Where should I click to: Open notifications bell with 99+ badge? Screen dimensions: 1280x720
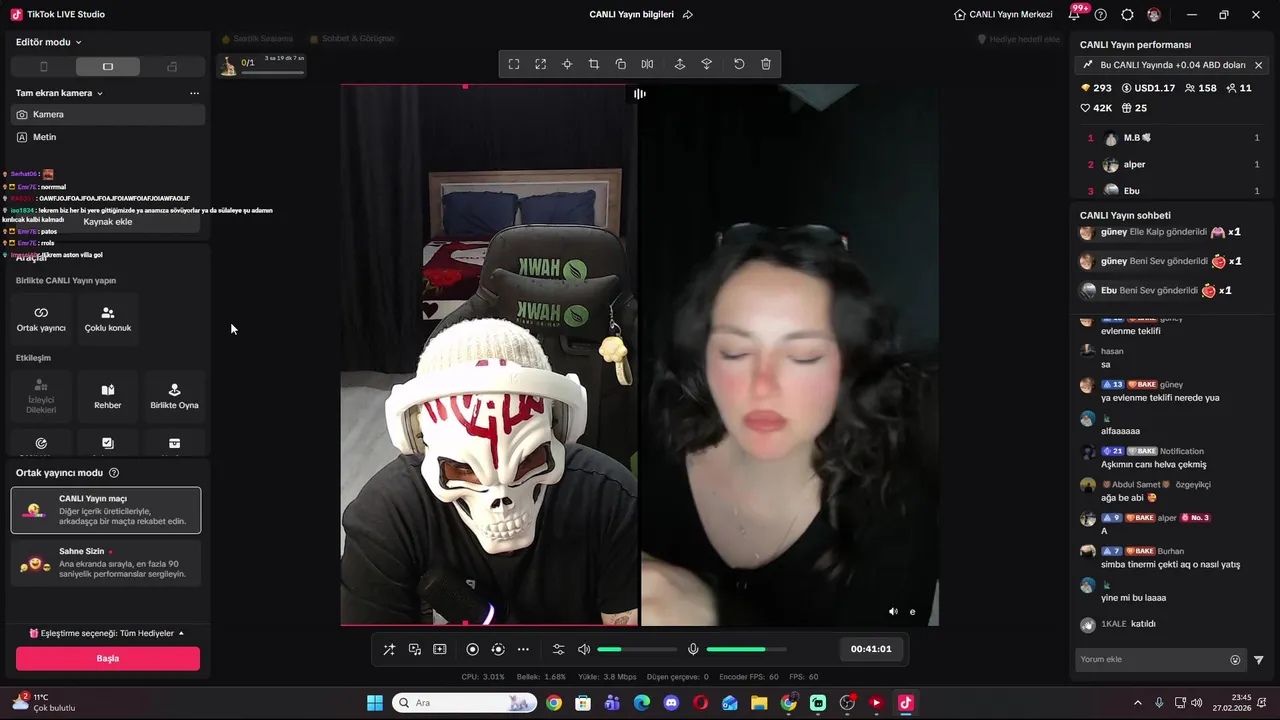1076,14
